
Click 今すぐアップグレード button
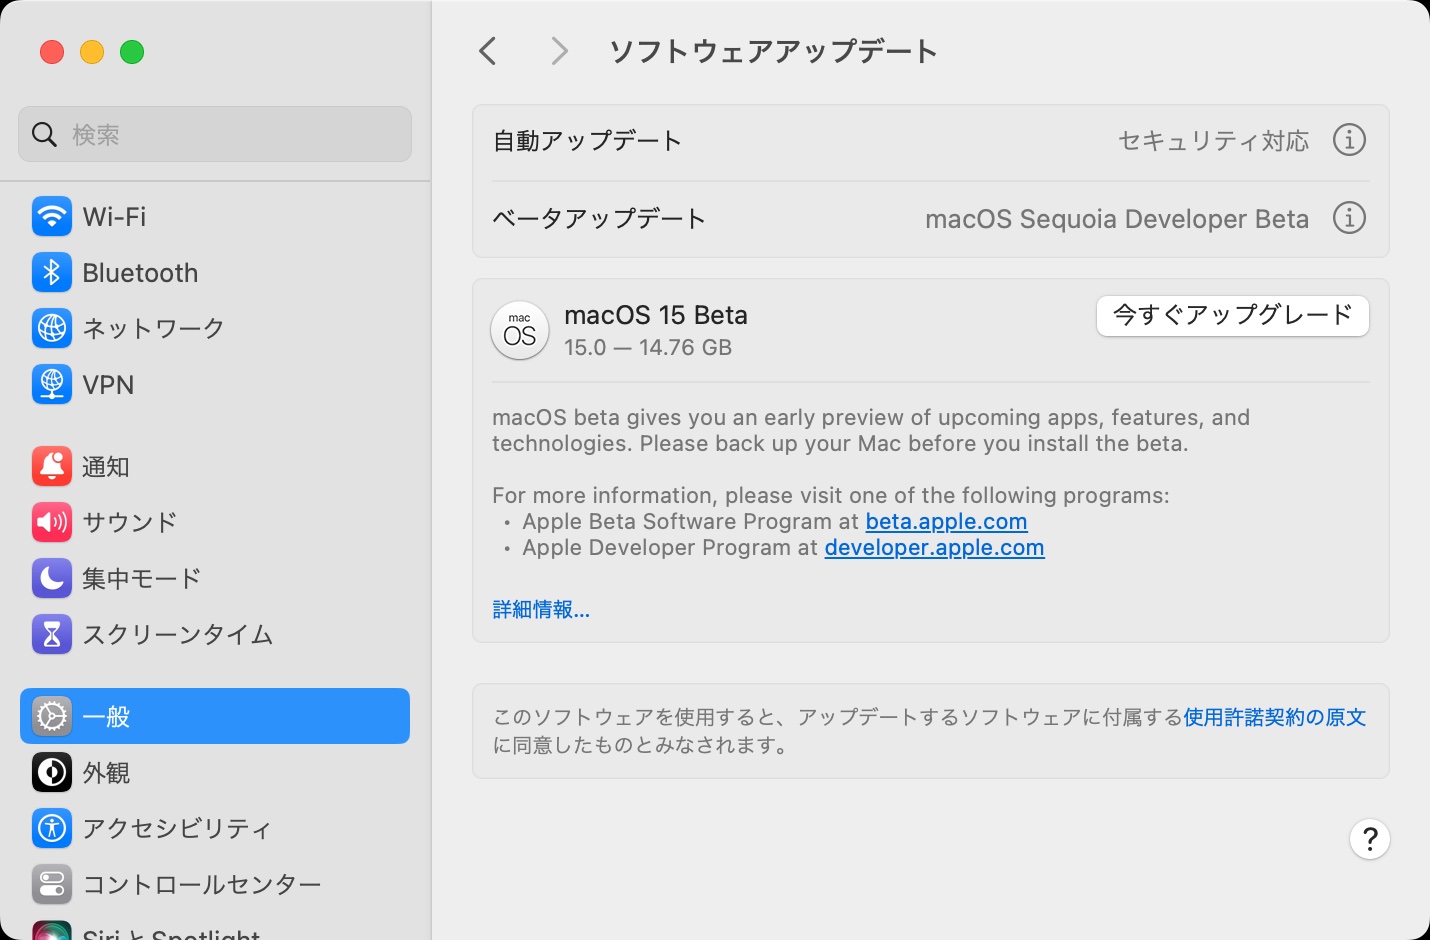click(x=1233, y=316)
